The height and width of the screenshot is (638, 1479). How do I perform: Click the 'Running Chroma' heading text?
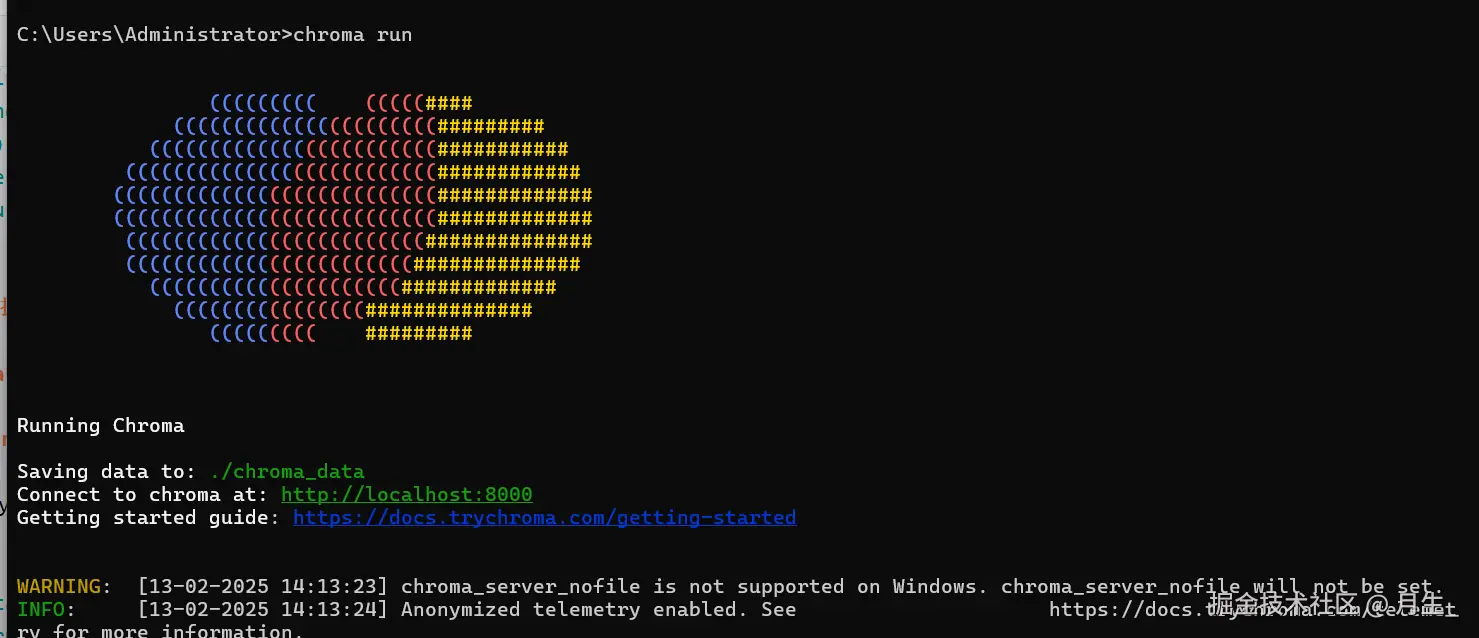100,425
